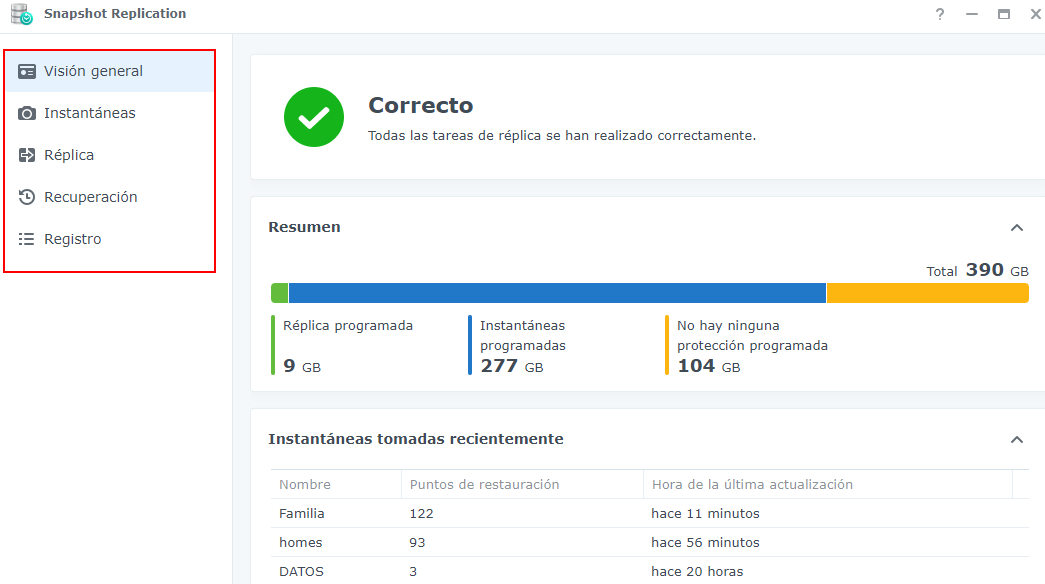Click the Recuperación clock icon
1045x584 pixels.
pyautogui.click(x=27, y=197)
